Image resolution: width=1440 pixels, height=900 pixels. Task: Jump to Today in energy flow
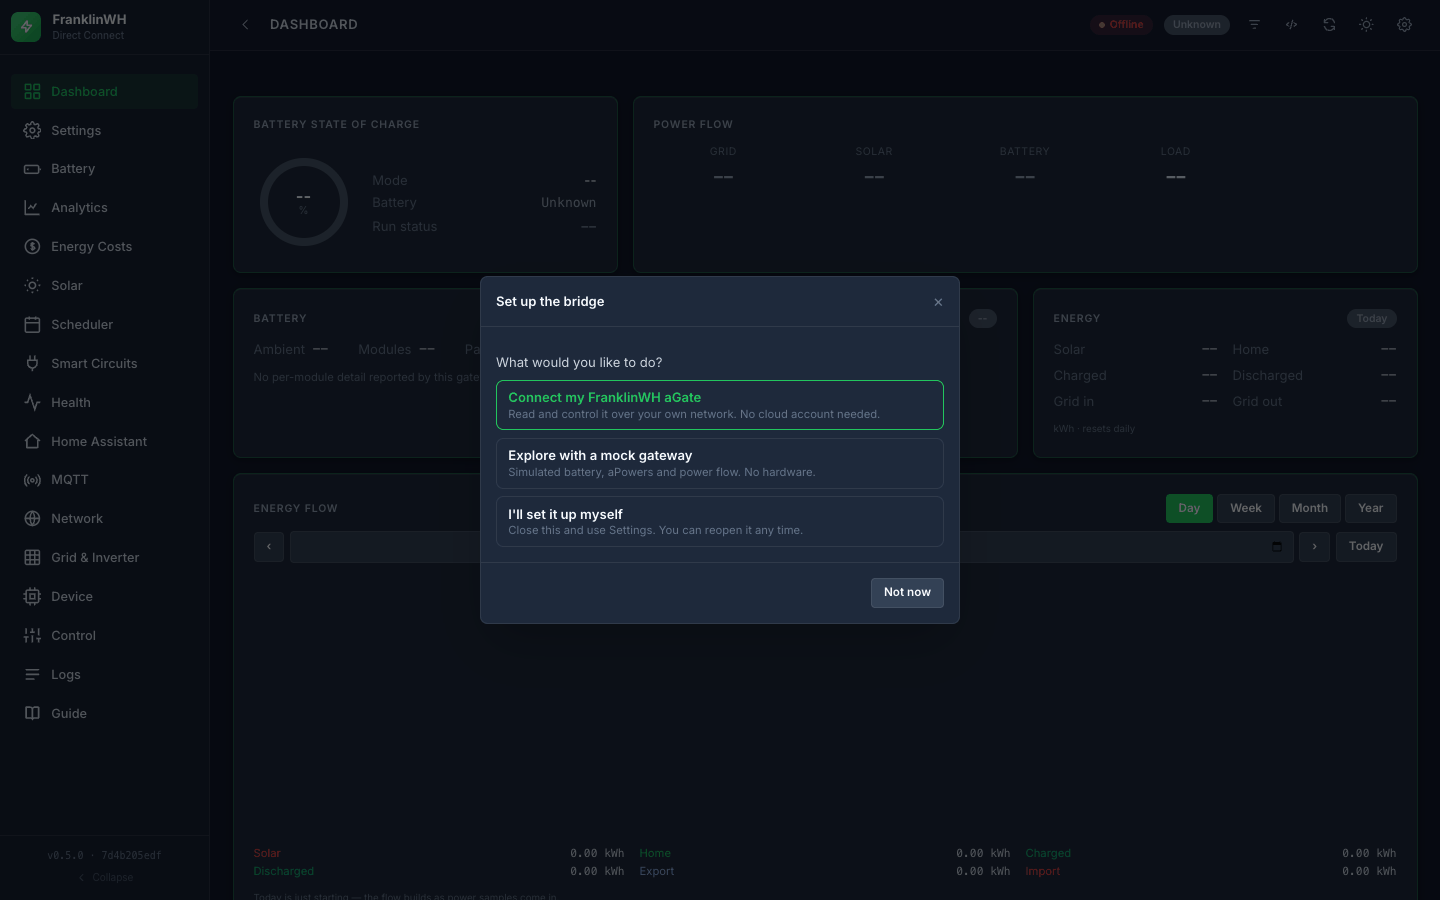pos(1365,547)
